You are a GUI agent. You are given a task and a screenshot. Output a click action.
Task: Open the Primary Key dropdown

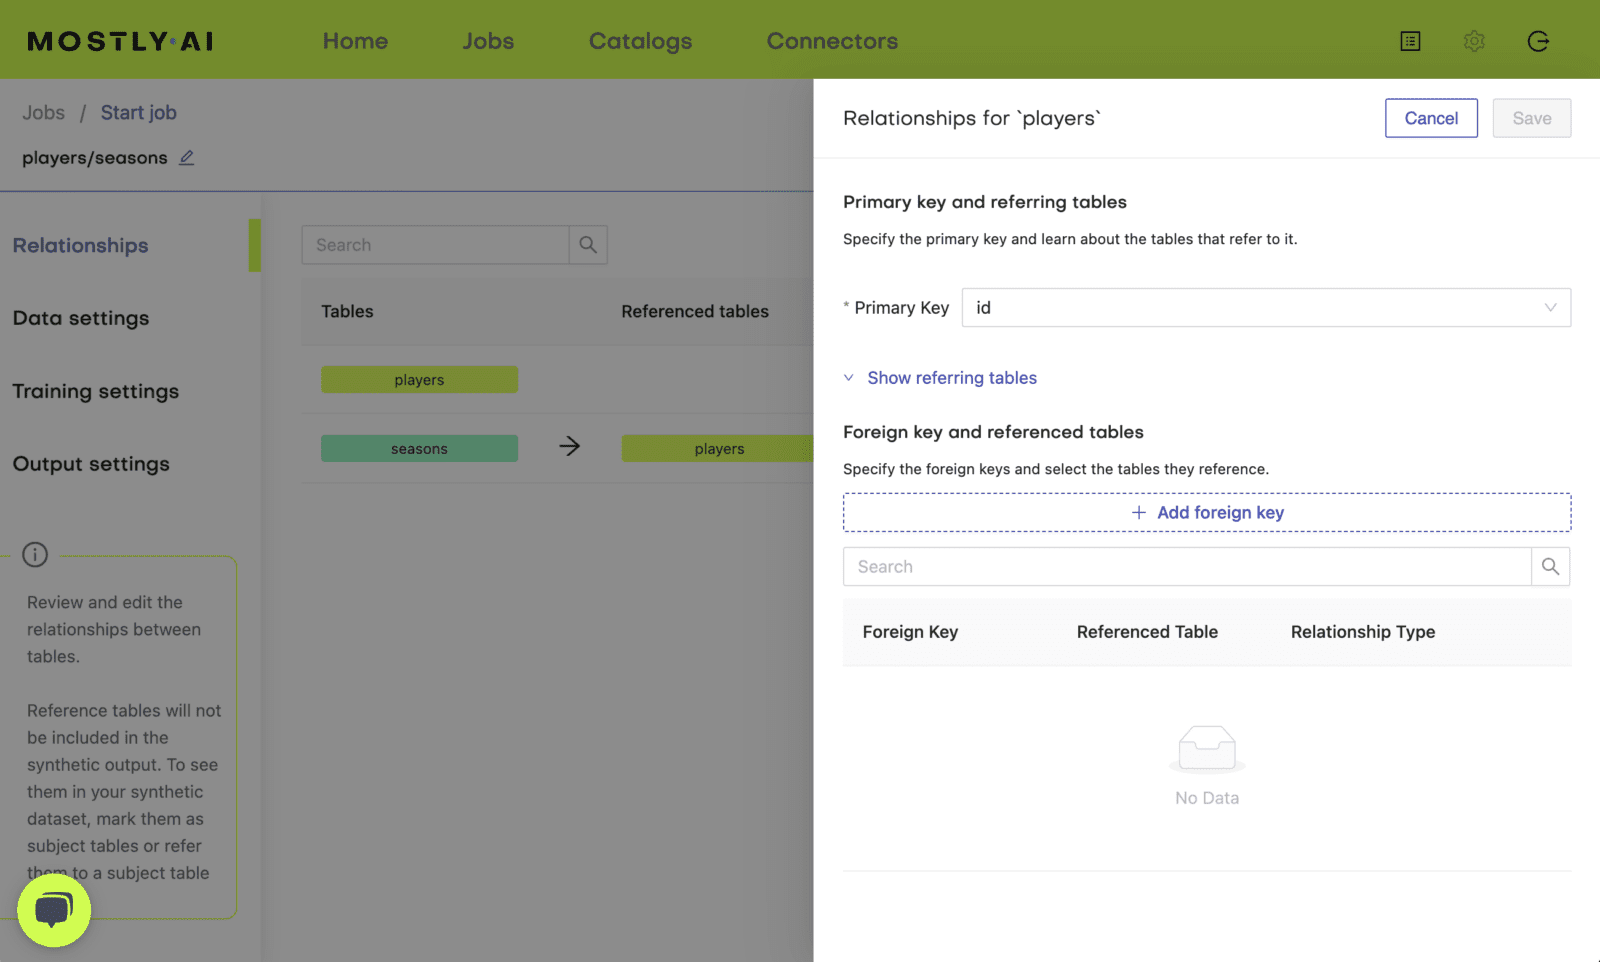[x=1265, y=308]
